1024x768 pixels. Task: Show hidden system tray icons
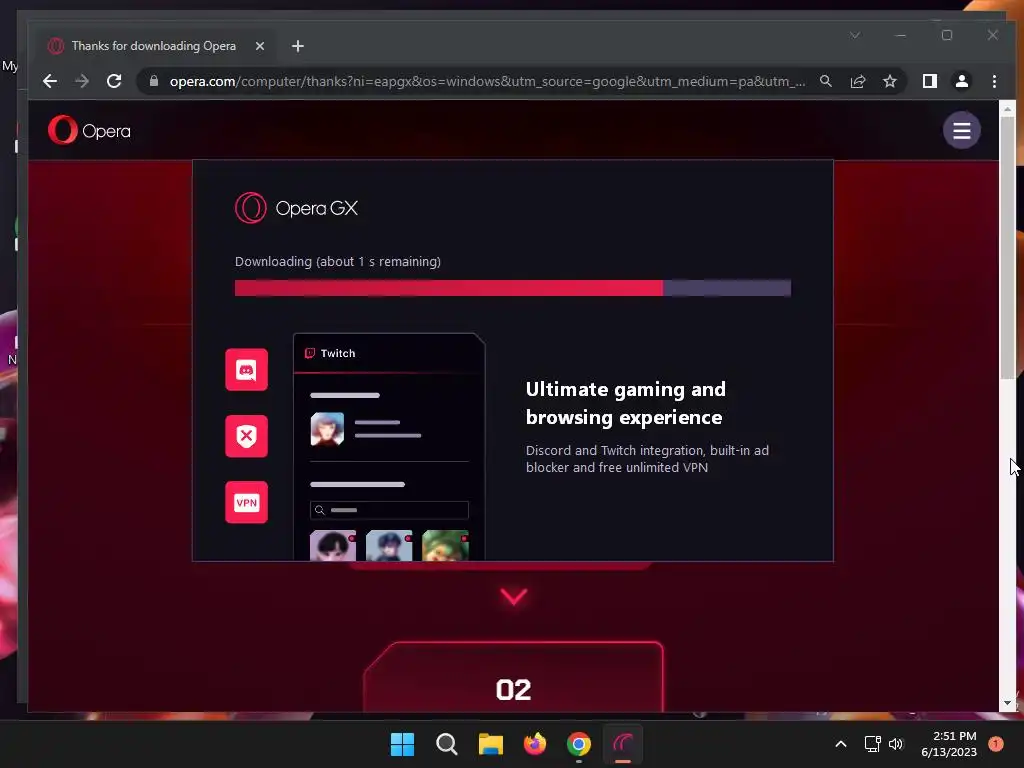coord(841,744)
